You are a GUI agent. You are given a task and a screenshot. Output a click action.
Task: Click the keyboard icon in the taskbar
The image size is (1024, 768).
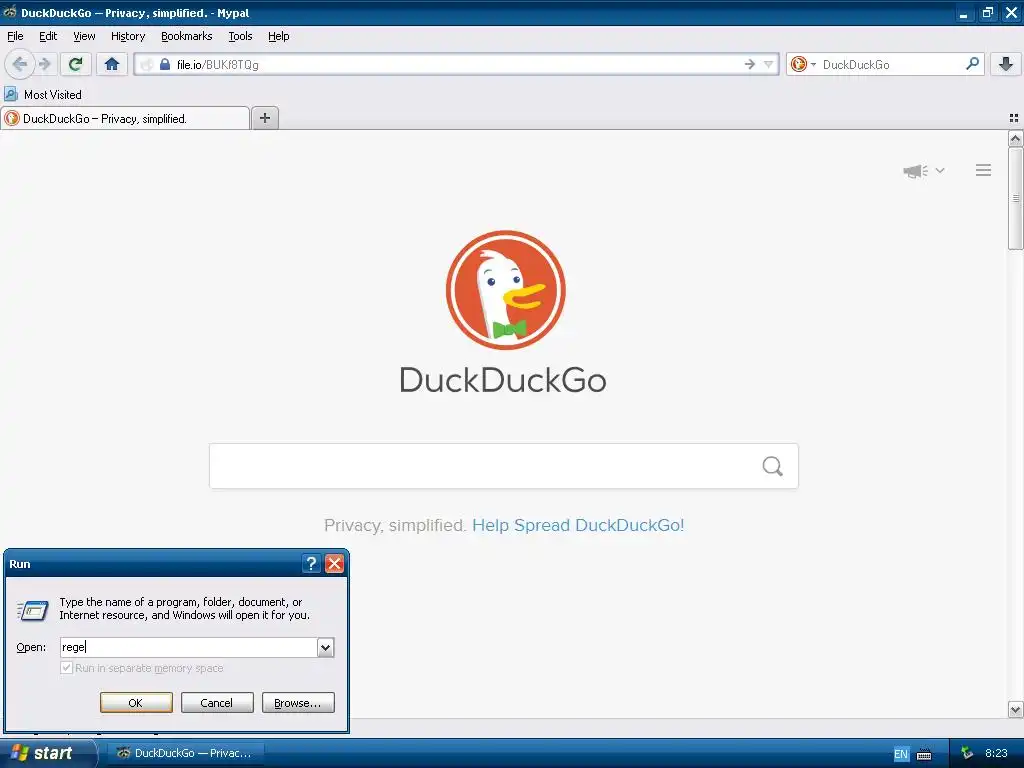(x=924, y=754)
